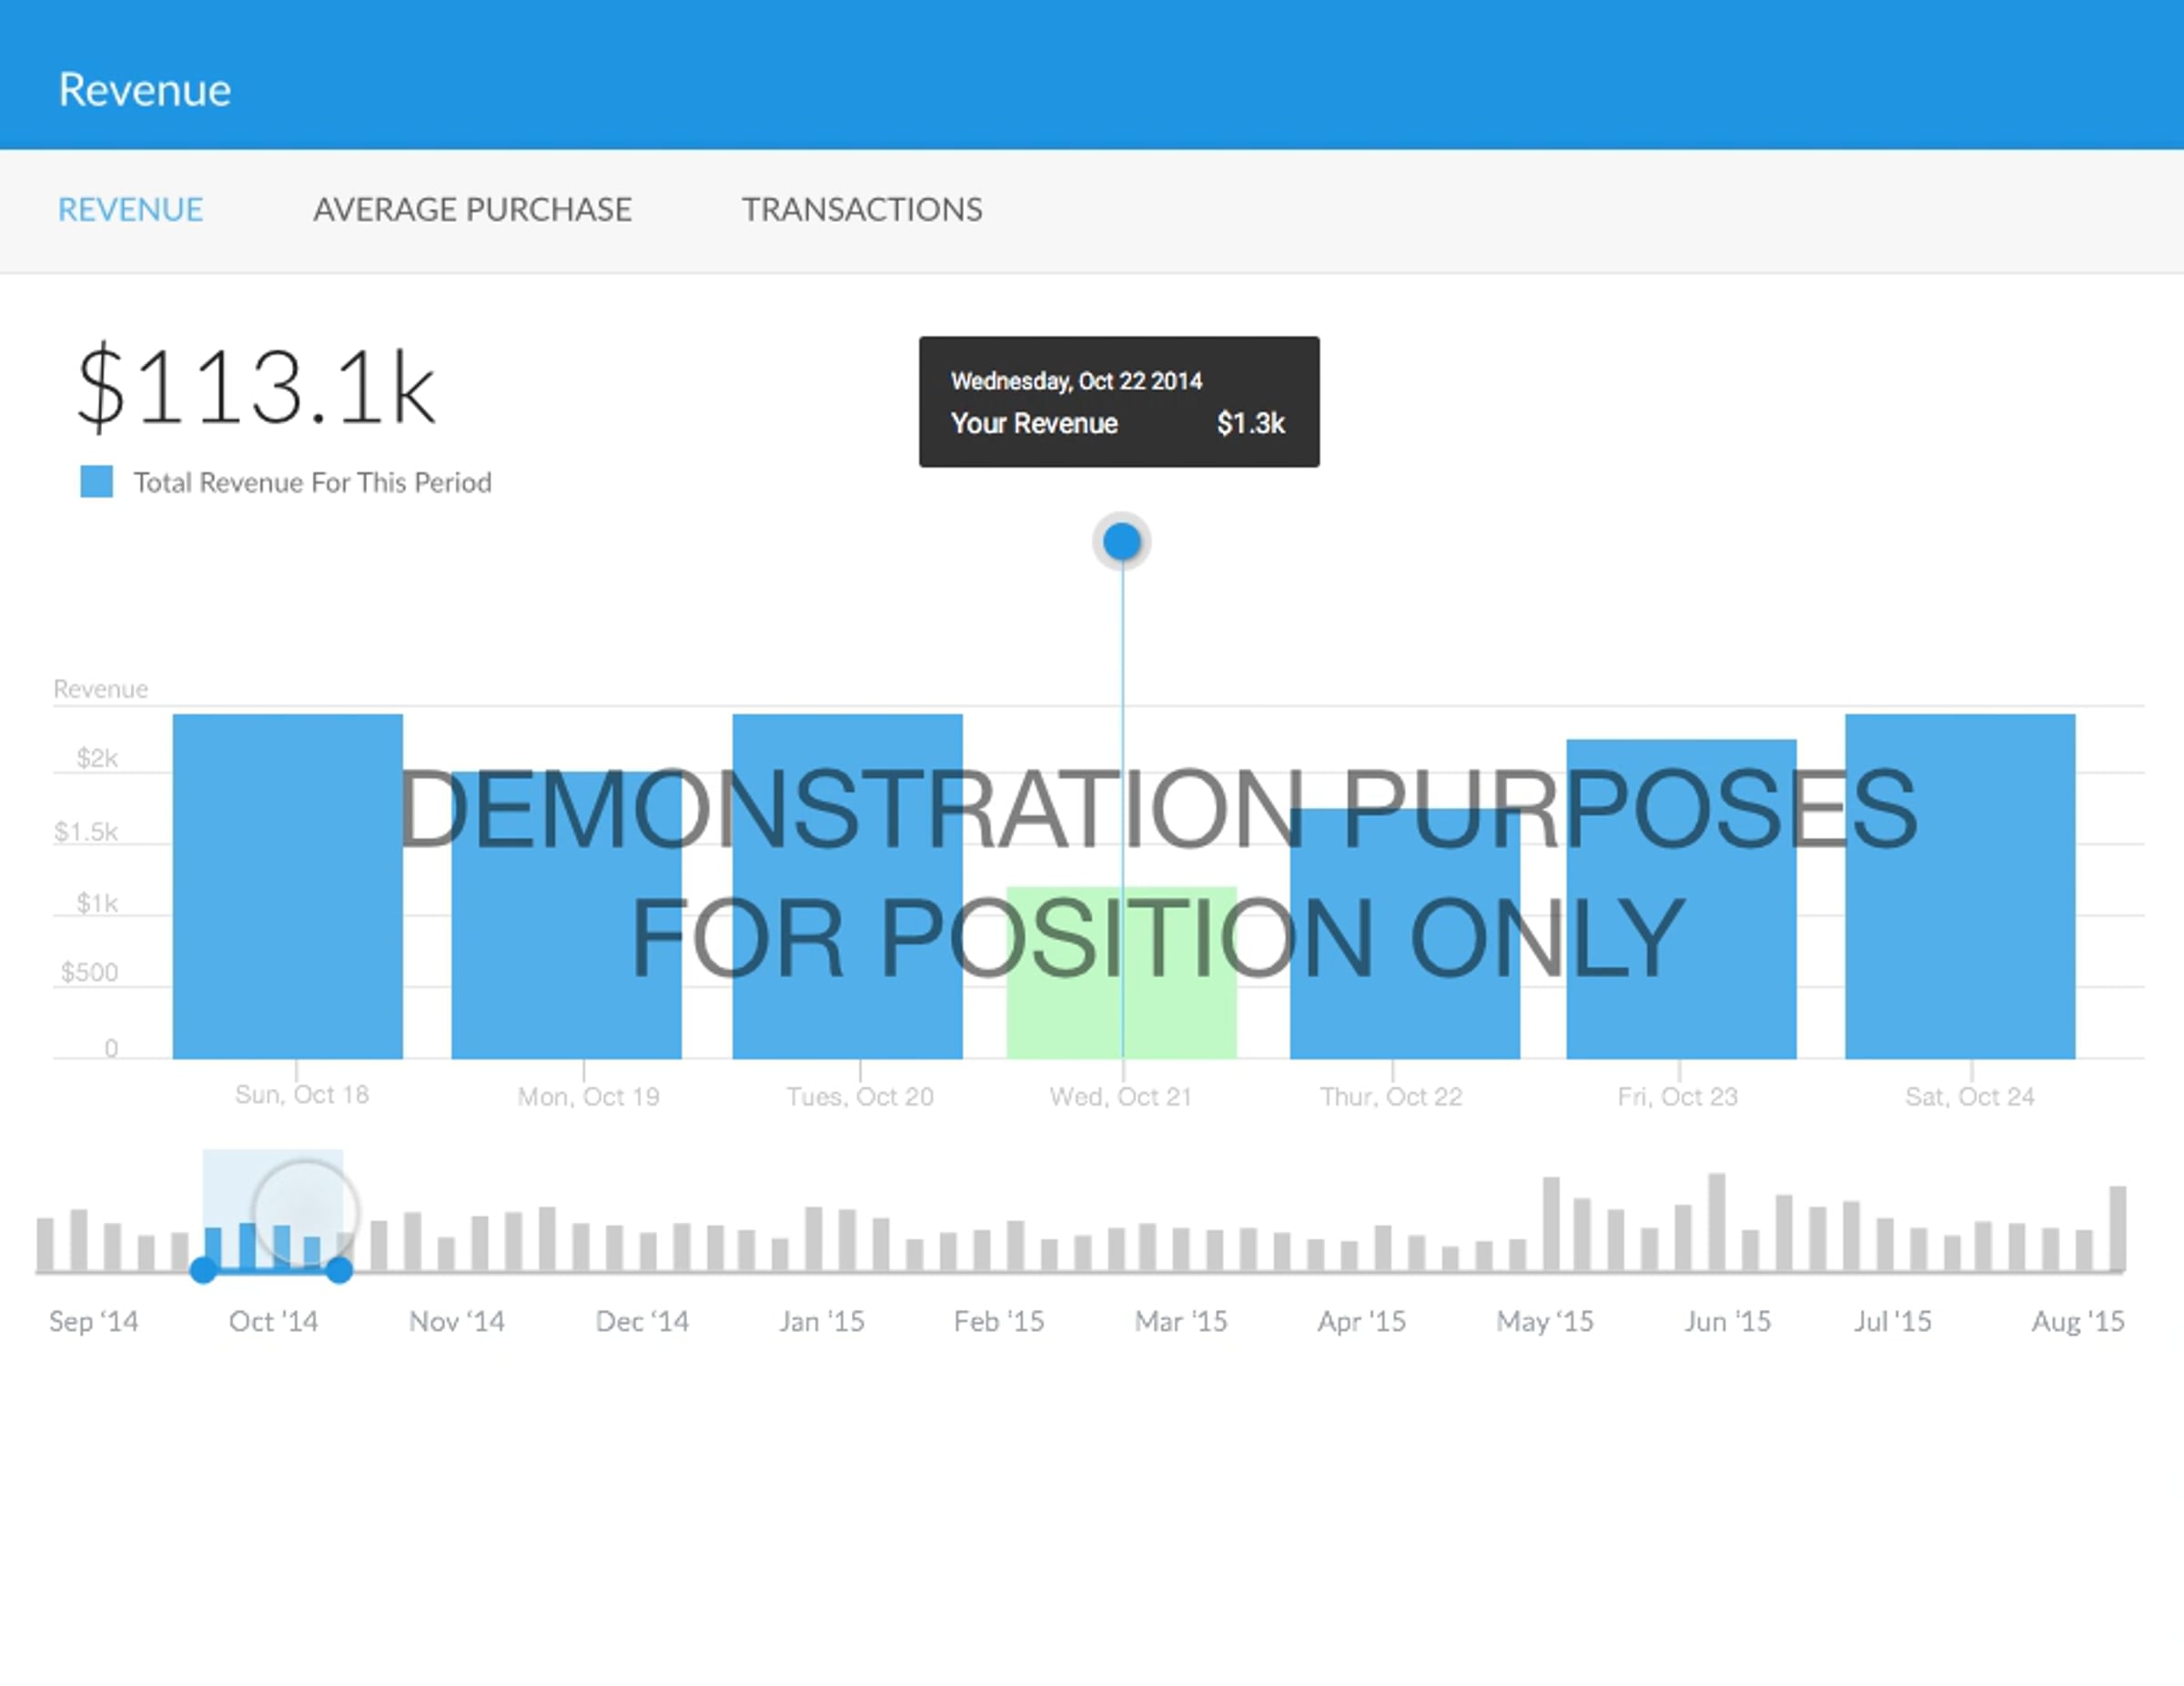This screenshot has height=1686, width=2184.
Task: Click the blue Total Revenue legend swatch
Action: coord(97,481)
